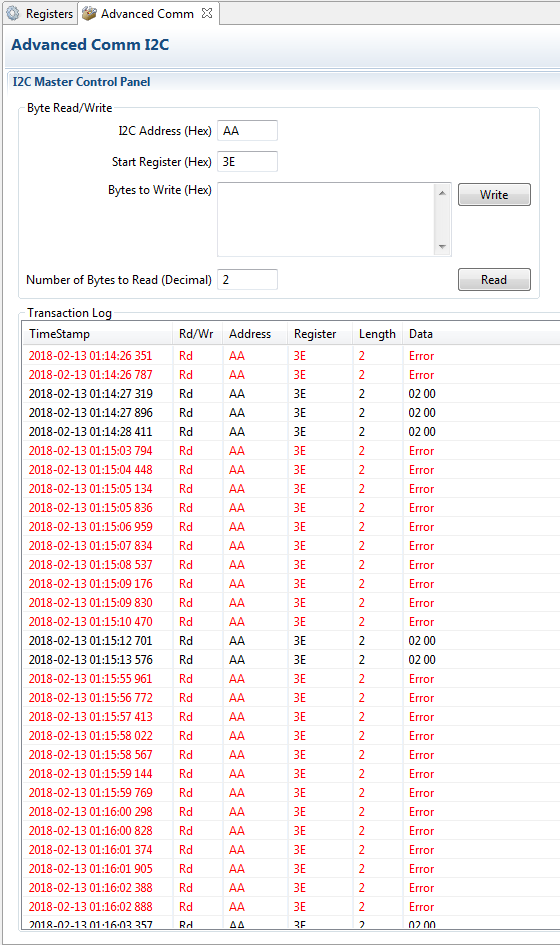Sort log by Rd/Wr column header
Screen dimensions: 560x945
coord(197,334)
